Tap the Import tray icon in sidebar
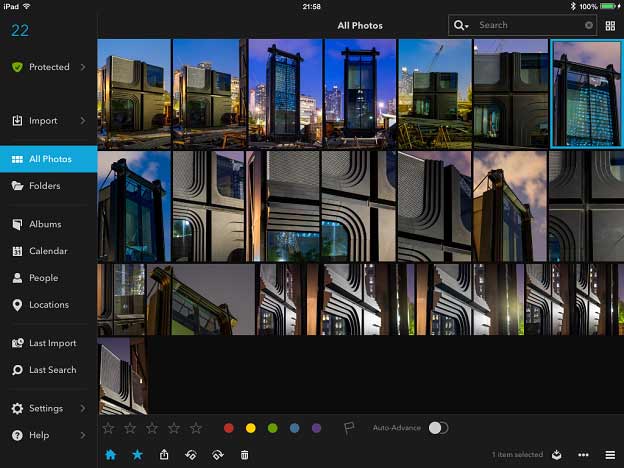624x468 pixels. coord(17,120)
